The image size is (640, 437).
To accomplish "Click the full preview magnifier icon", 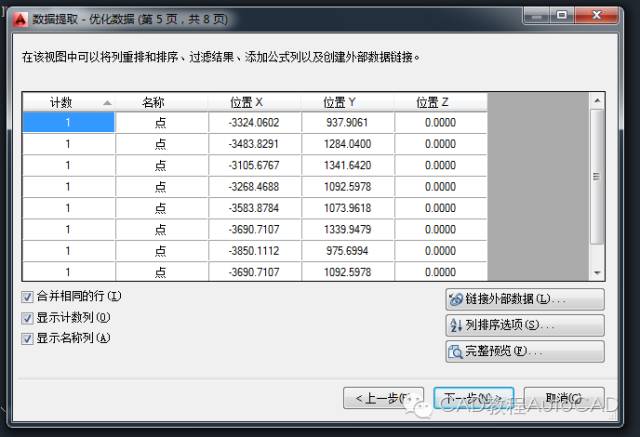I will 456,351.
